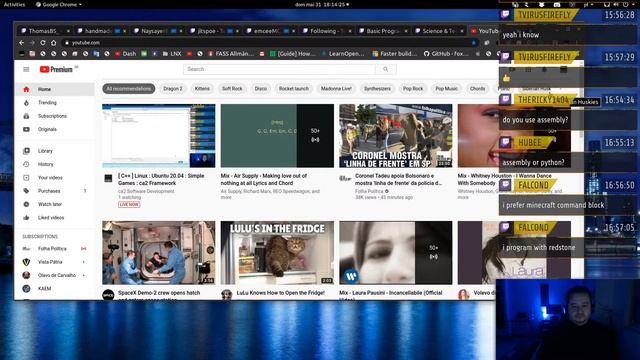Image resolution: width=640 pixels, height=360 pixels.
Task: Open the browser home page icon
Action: pyautogui.click(x=53, y=42)
